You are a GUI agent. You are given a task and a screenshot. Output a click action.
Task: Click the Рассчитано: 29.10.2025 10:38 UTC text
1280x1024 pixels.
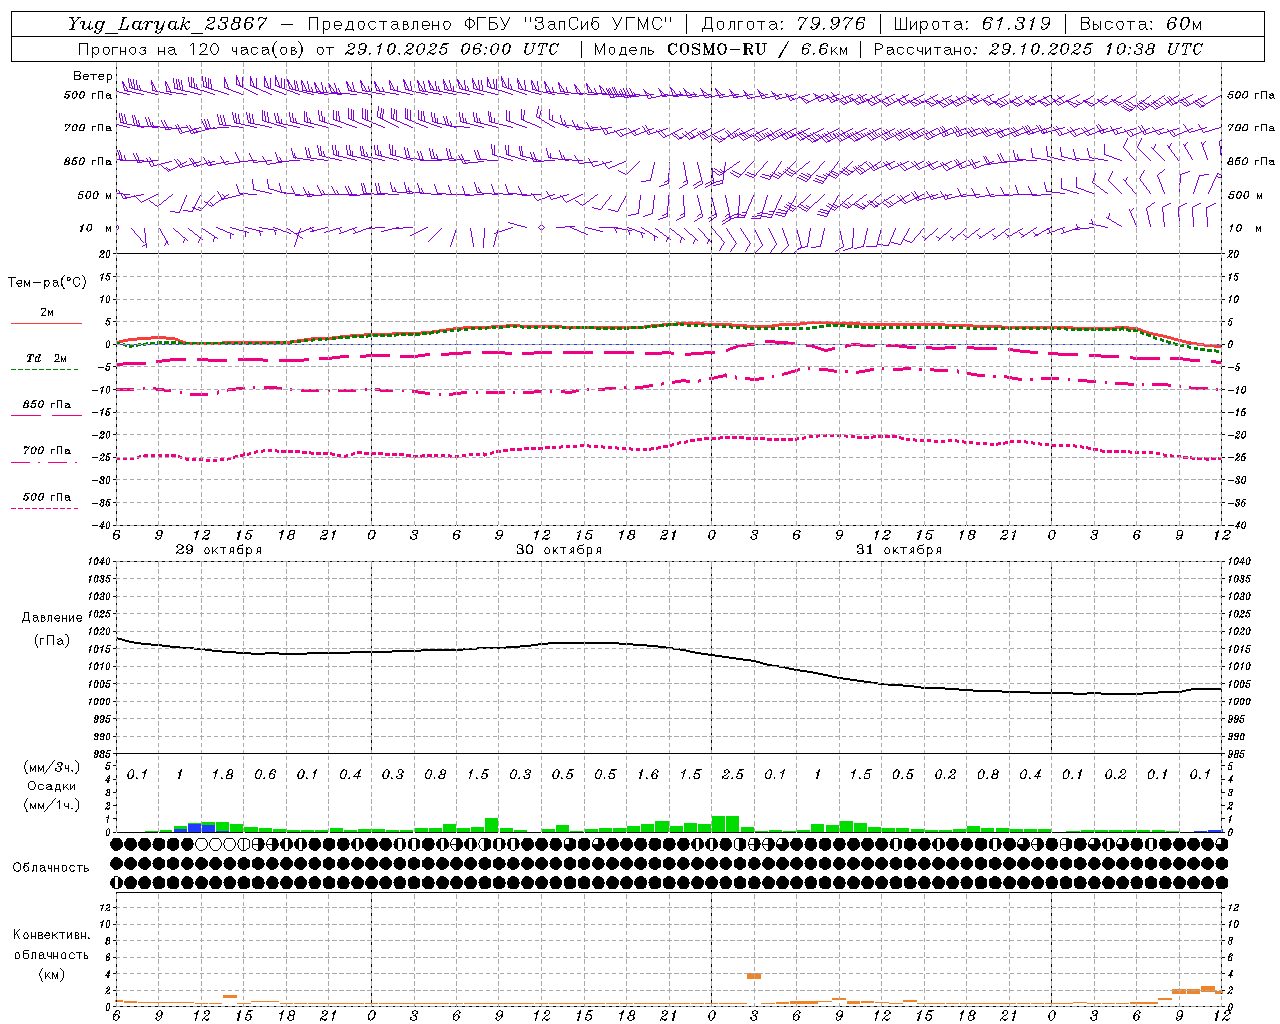click(x=1039, y=49)
